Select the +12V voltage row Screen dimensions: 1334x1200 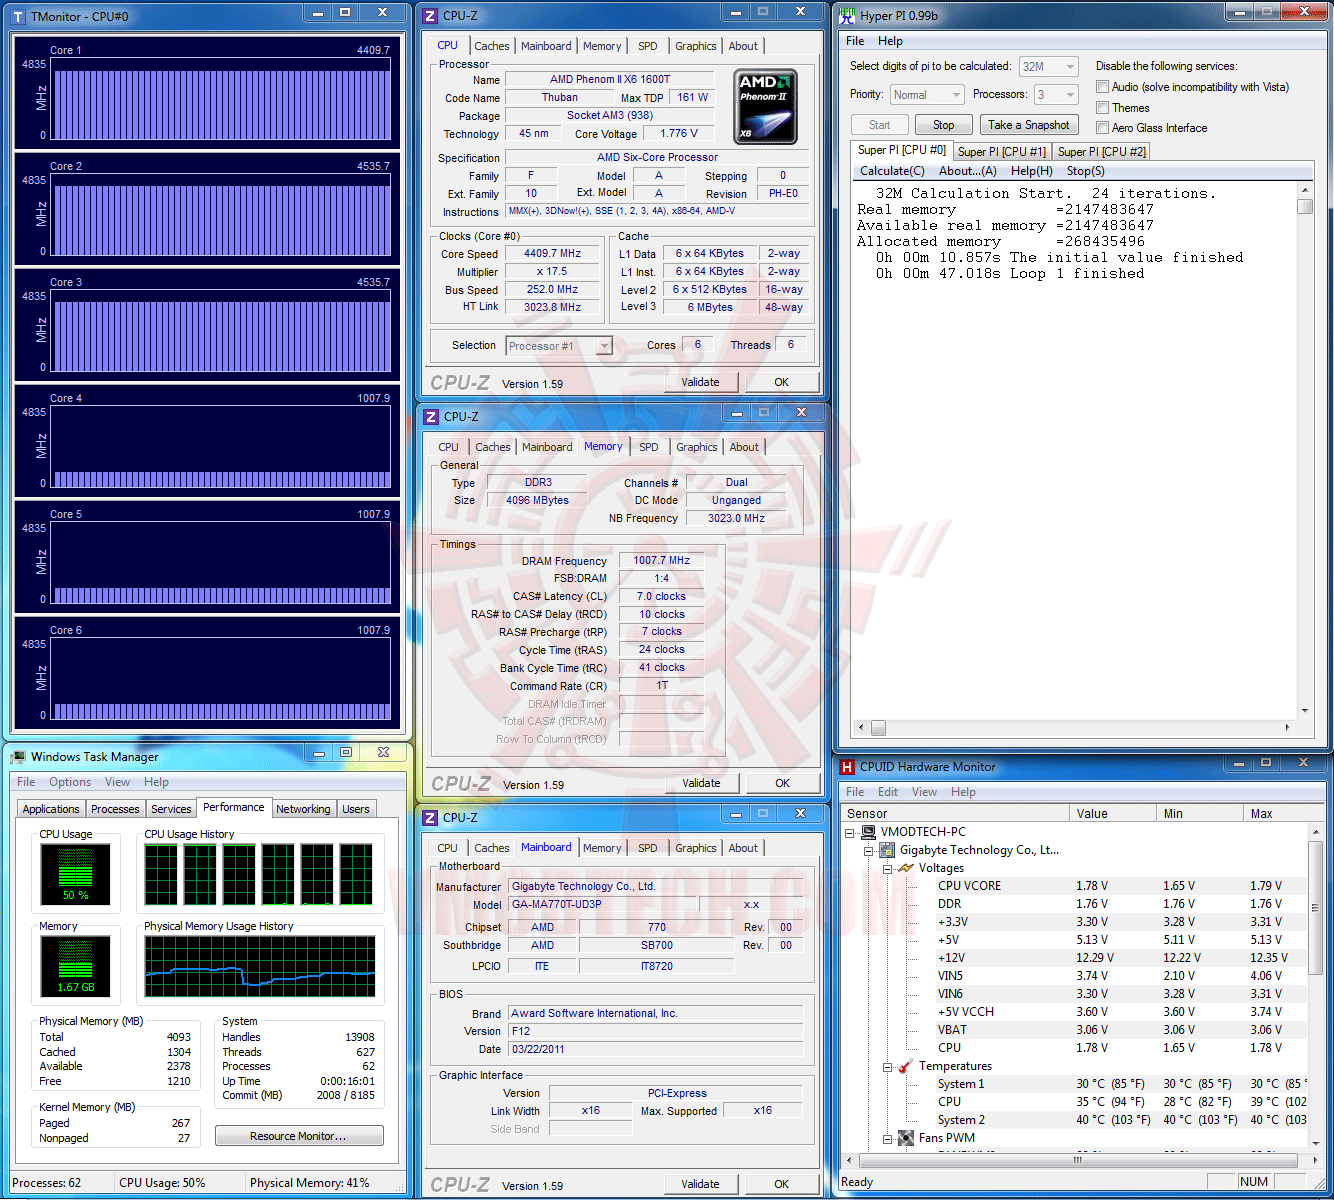pyautogui.click(x=1075, y=958)
